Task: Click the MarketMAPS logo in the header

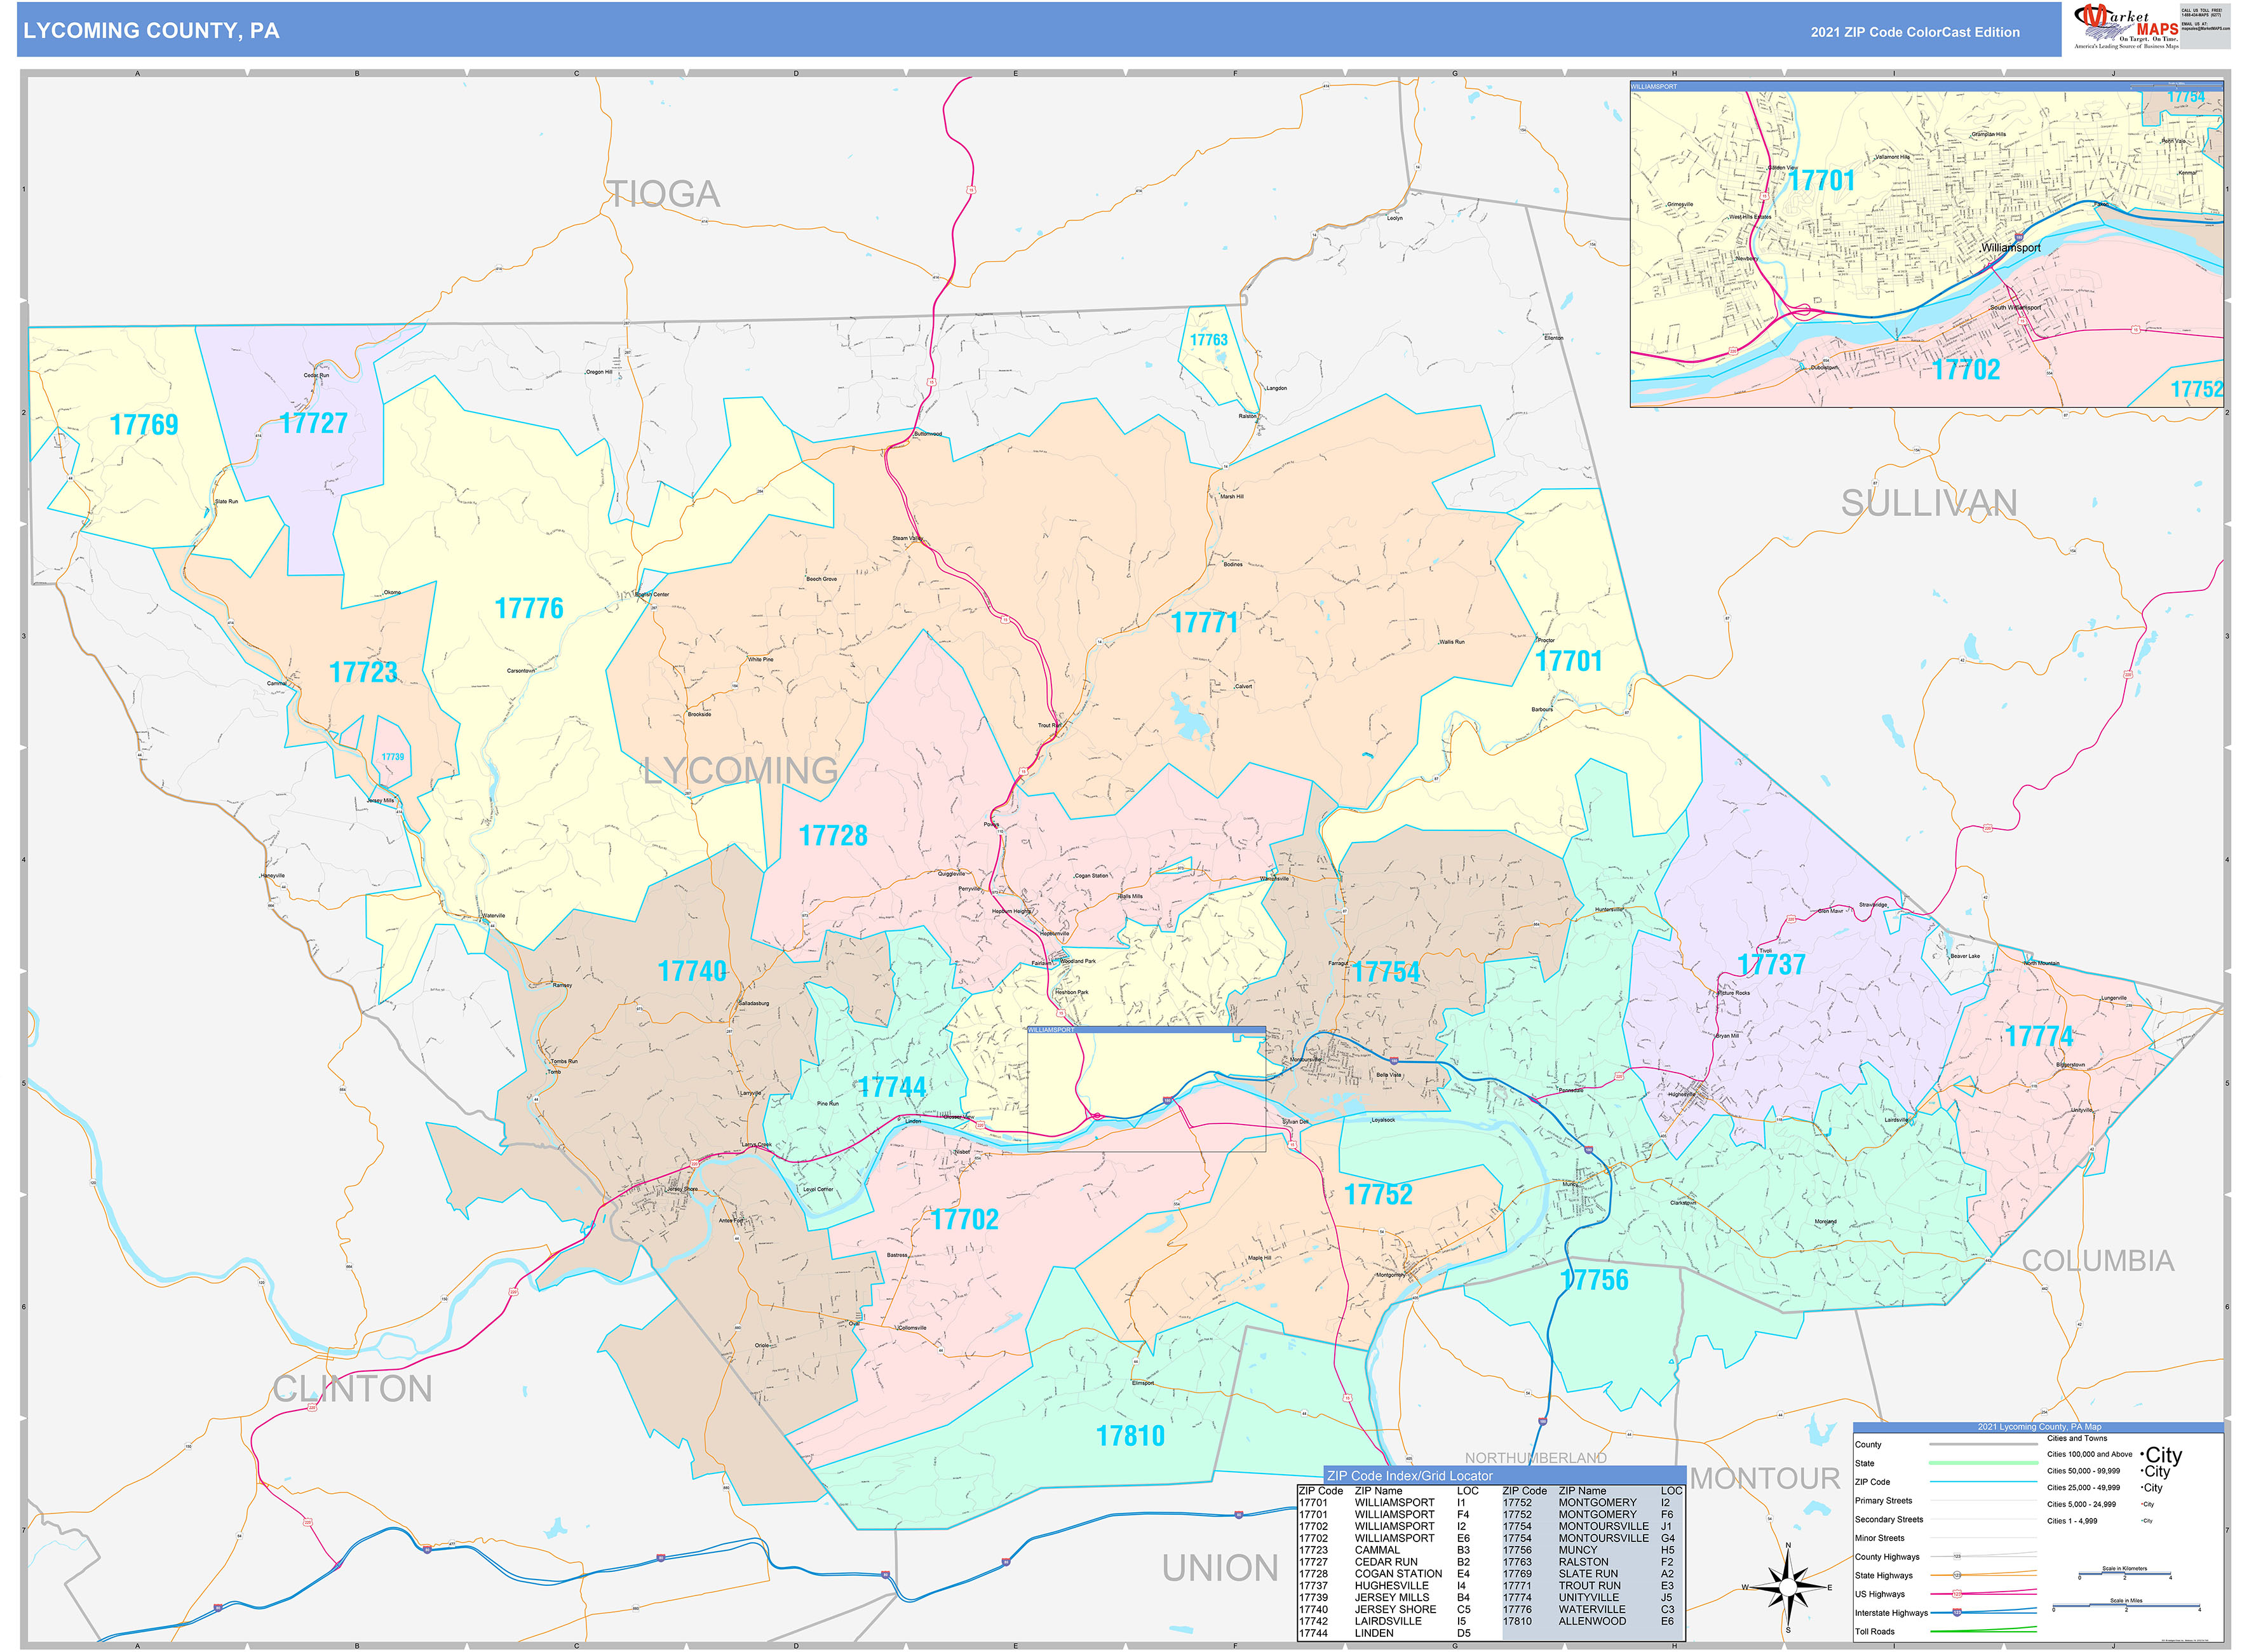Action: [2125, 27]
